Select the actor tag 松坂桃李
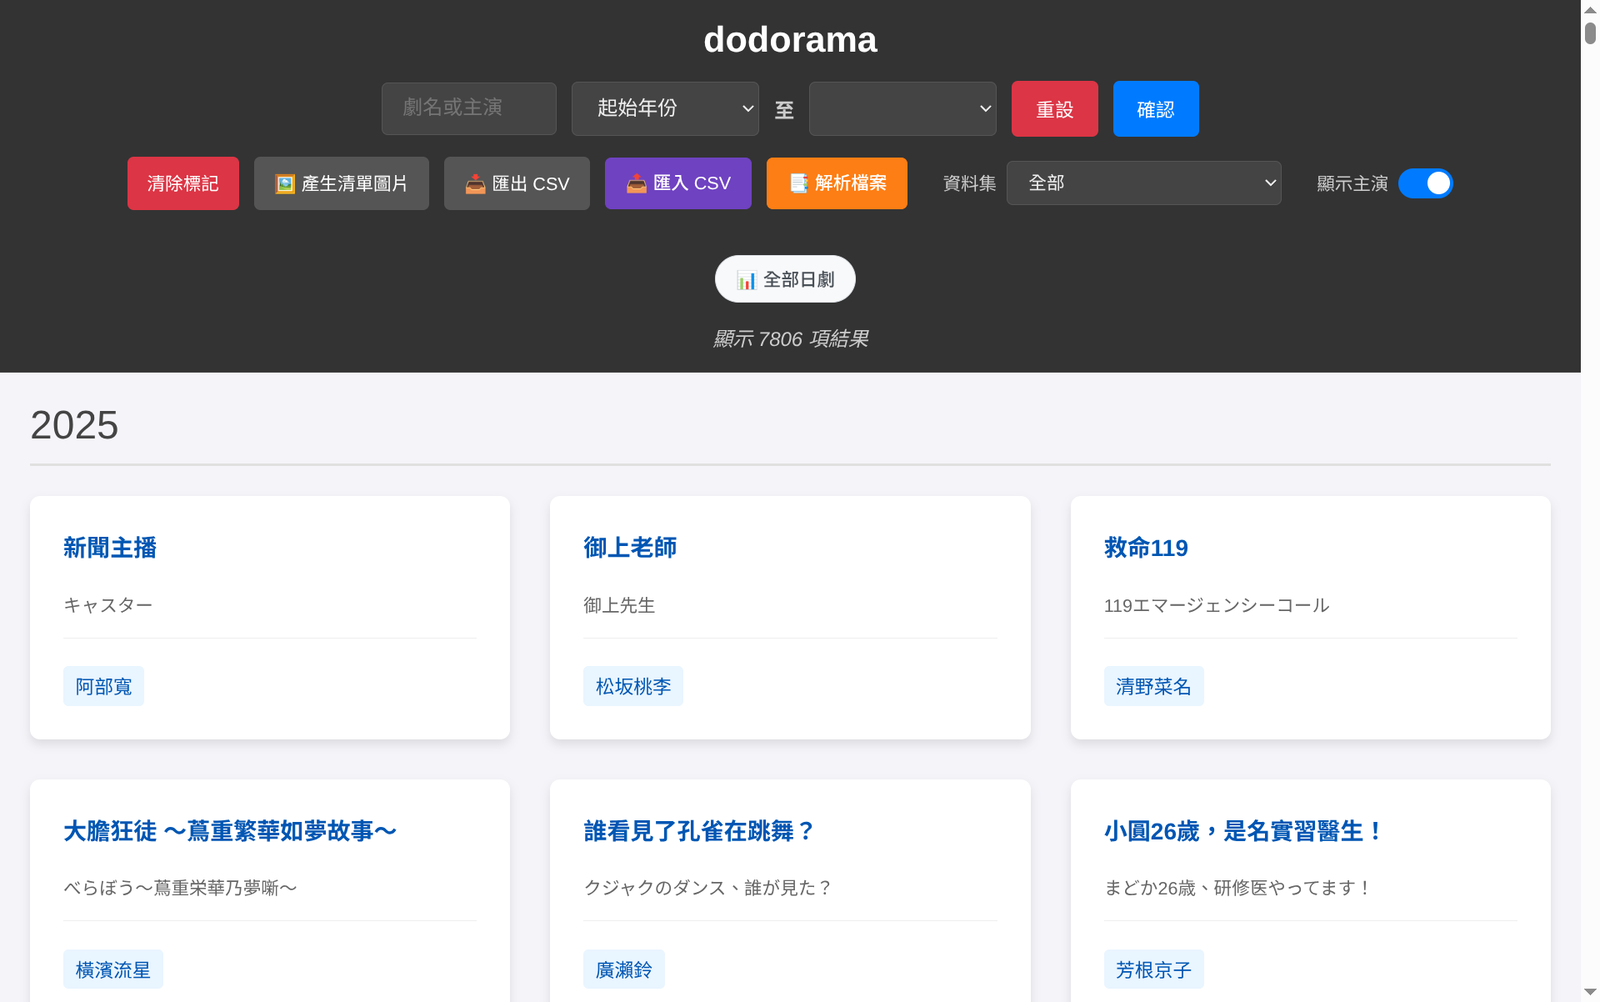 pyautogui.click(x=633, y=686)
